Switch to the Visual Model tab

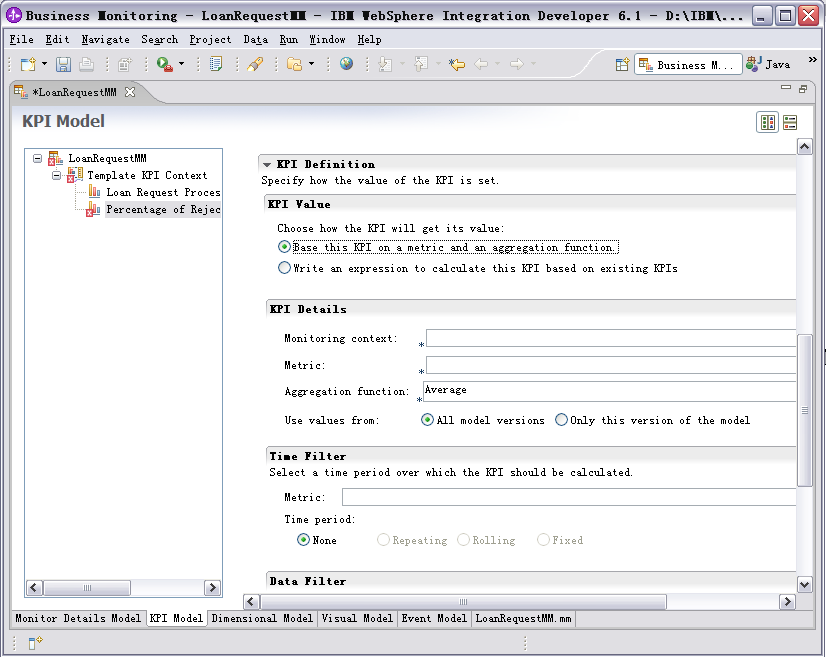tap(357, 619)
